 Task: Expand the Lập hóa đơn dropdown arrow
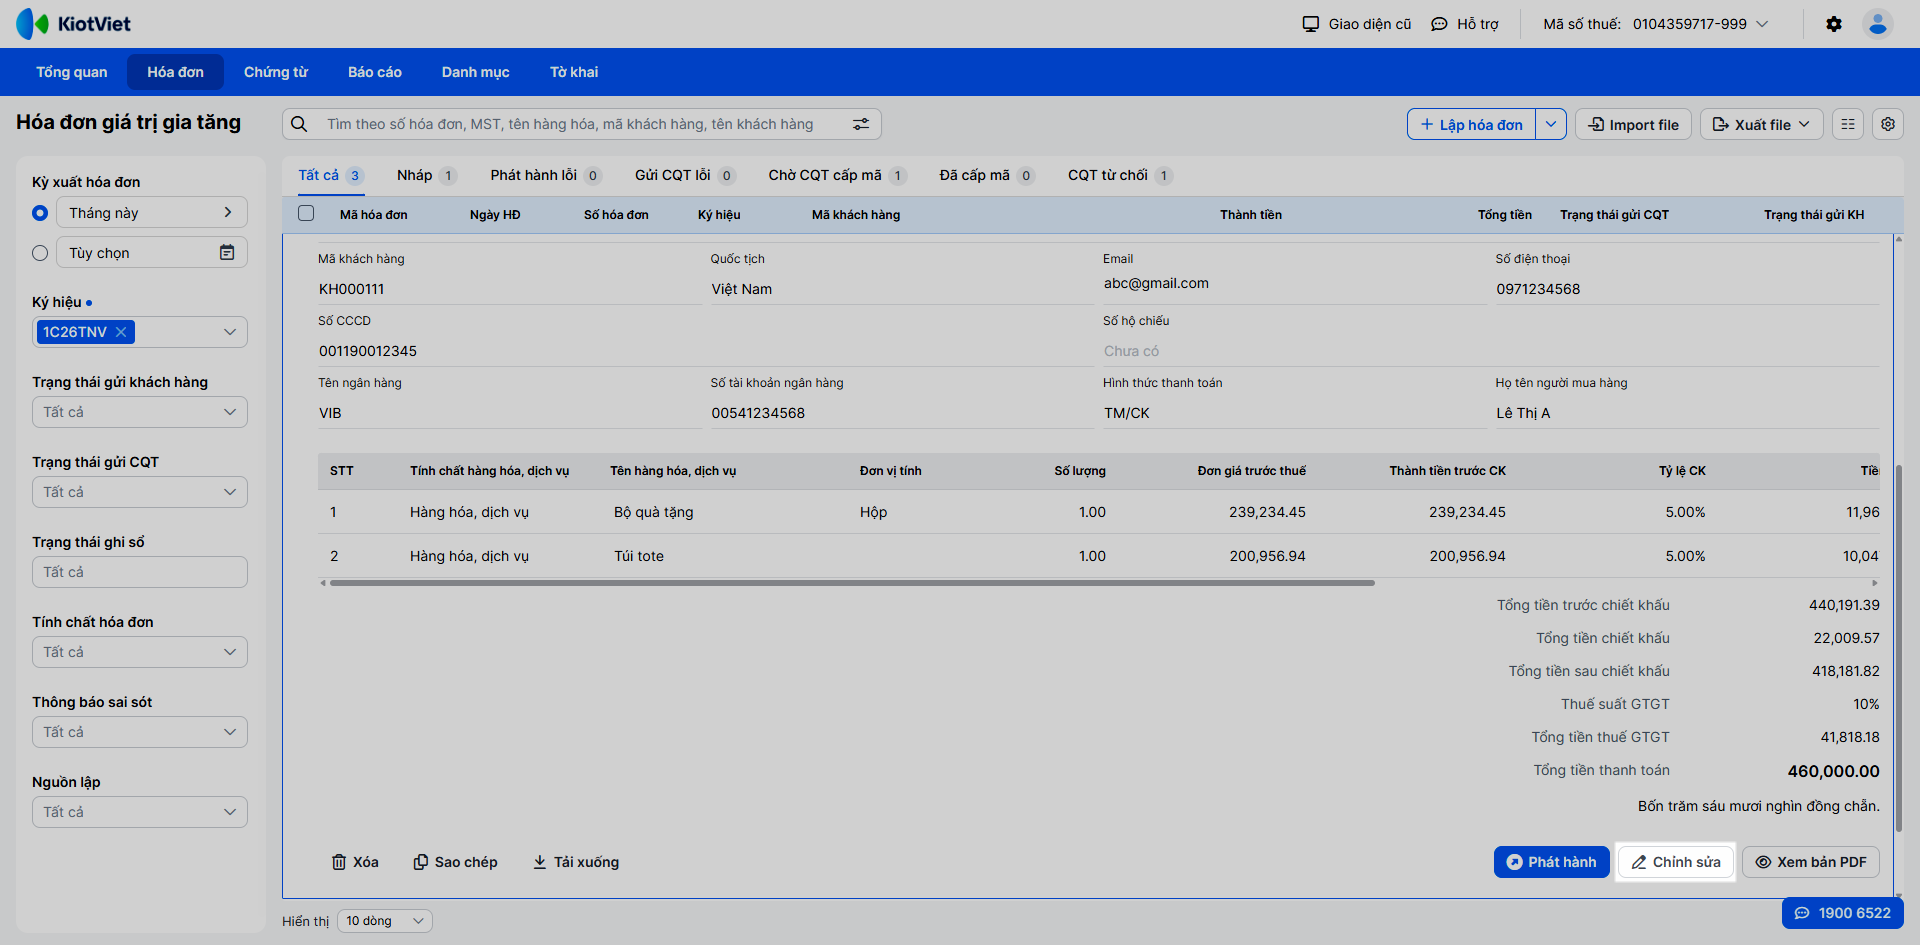point(1551,124)
